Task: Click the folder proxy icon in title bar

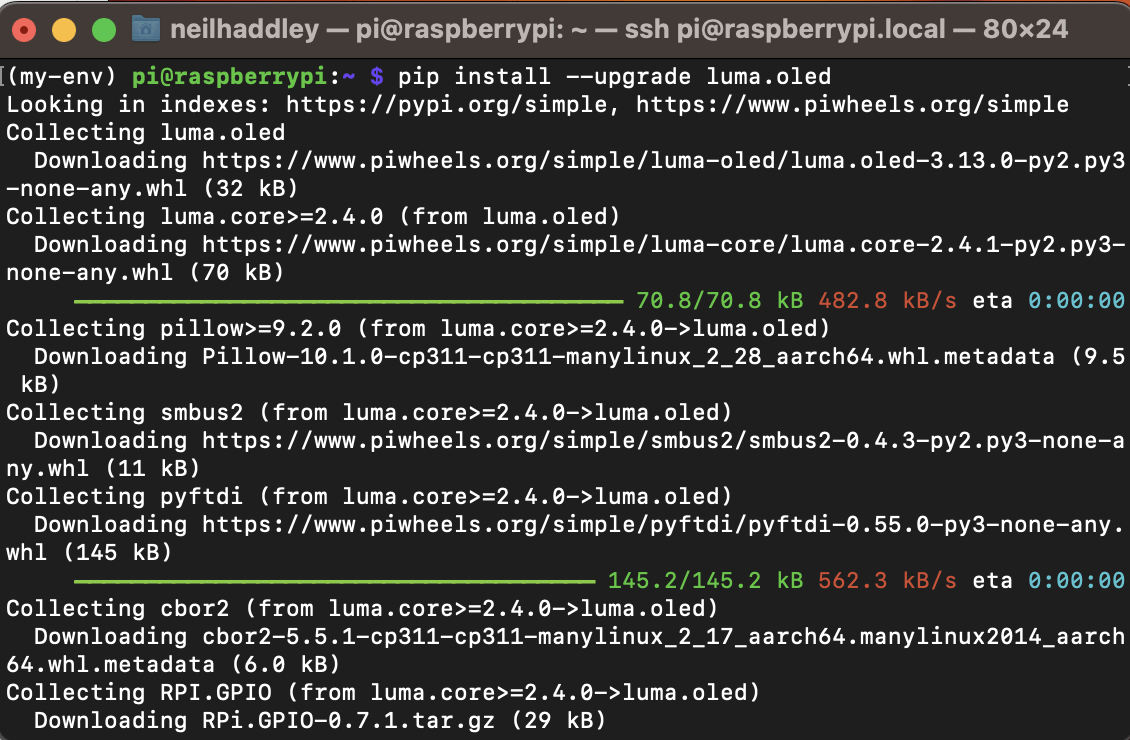Action: (146, 29)
